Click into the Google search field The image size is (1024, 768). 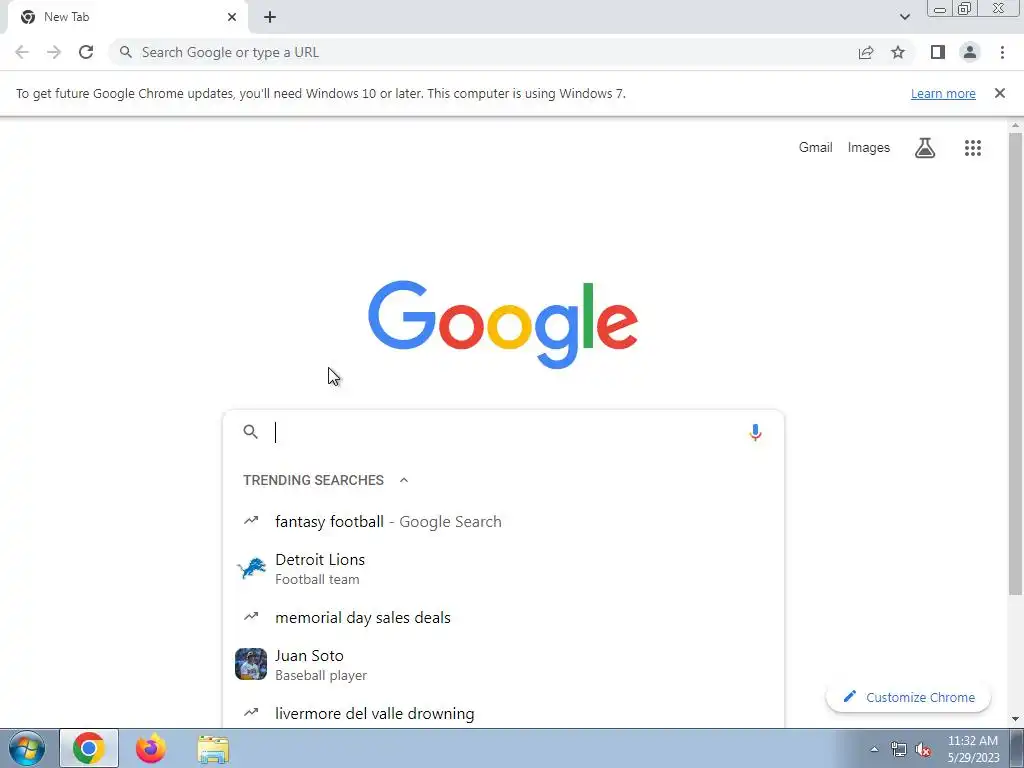(x=503, y=432)
